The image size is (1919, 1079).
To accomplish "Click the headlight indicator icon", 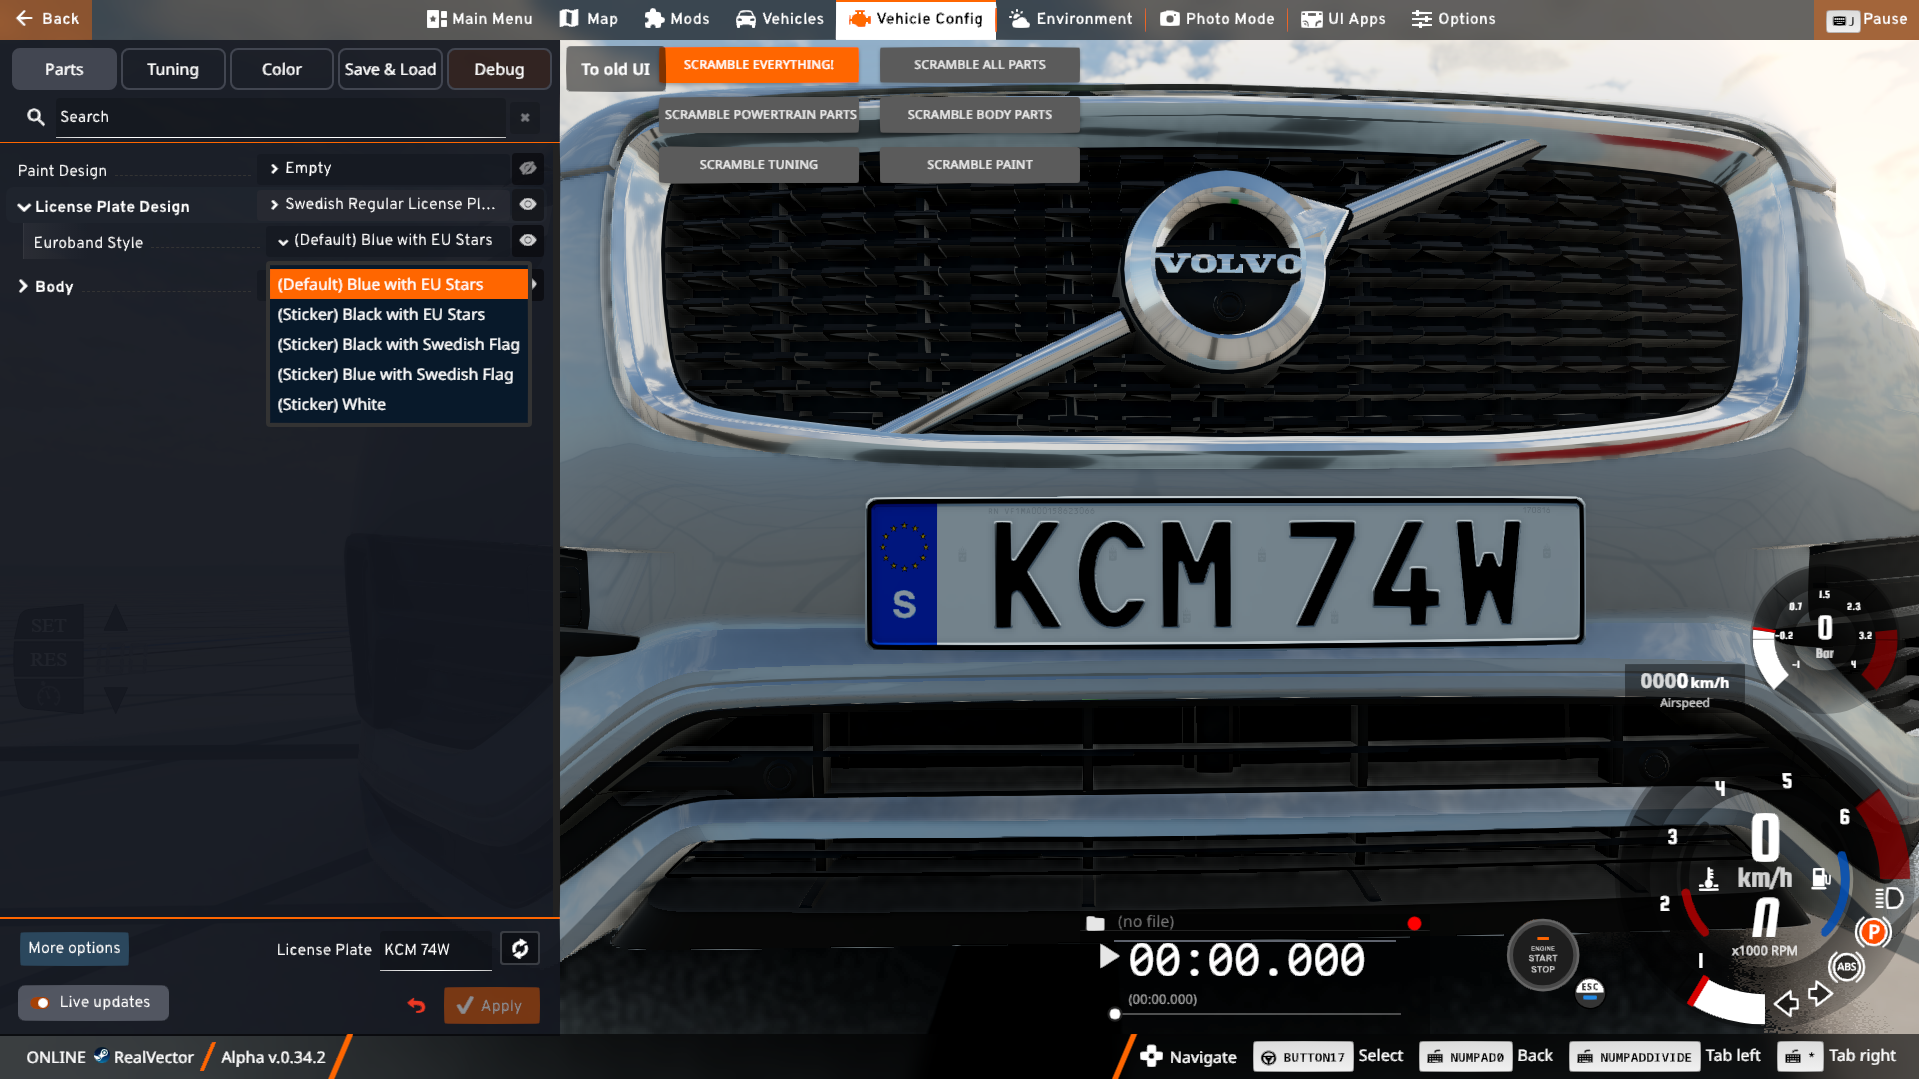I will pyautogui.click(x=1889, y=898).
